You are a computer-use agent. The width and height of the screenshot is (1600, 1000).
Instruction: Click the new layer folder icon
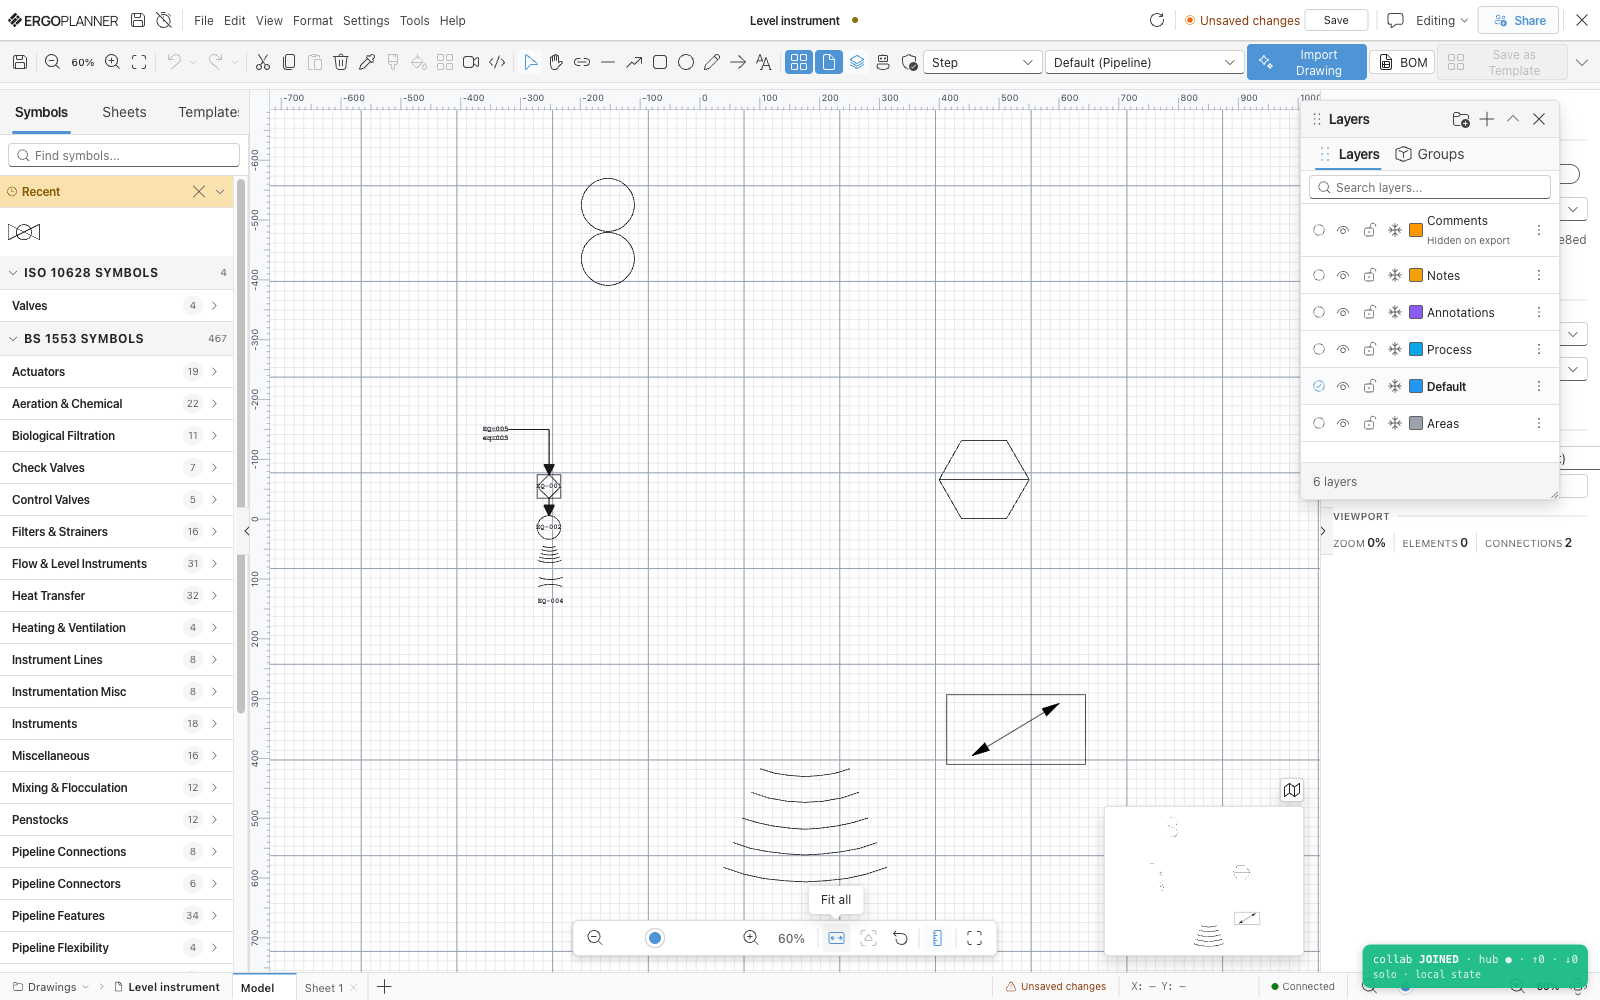pyautogui.click(x=1461, y=119)
